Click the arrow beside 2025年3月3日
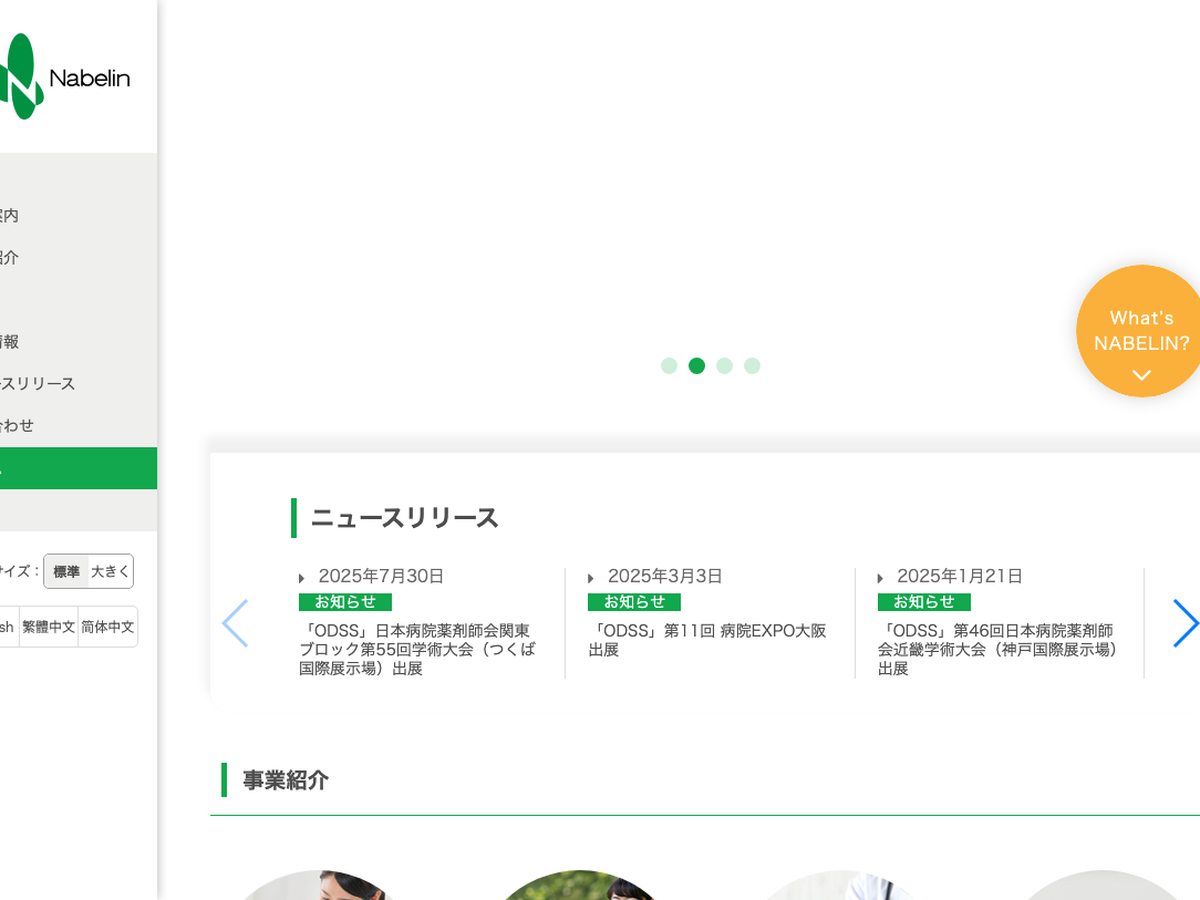 [x=591, y=578]
